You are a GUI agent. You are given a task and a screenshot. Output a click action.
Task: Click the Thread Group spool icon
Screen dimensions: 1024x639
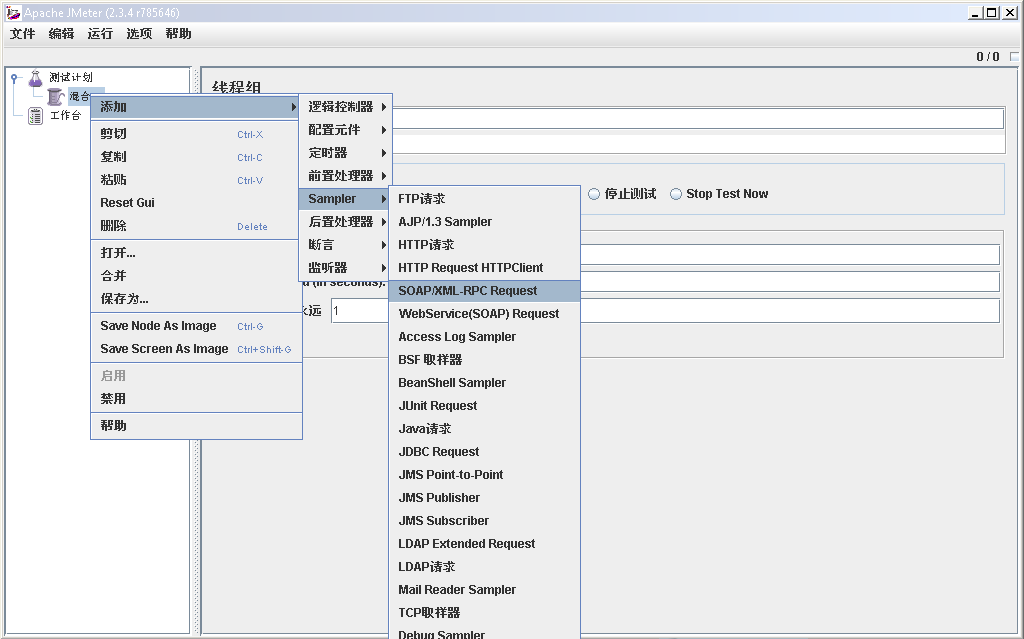pos(55,97)
